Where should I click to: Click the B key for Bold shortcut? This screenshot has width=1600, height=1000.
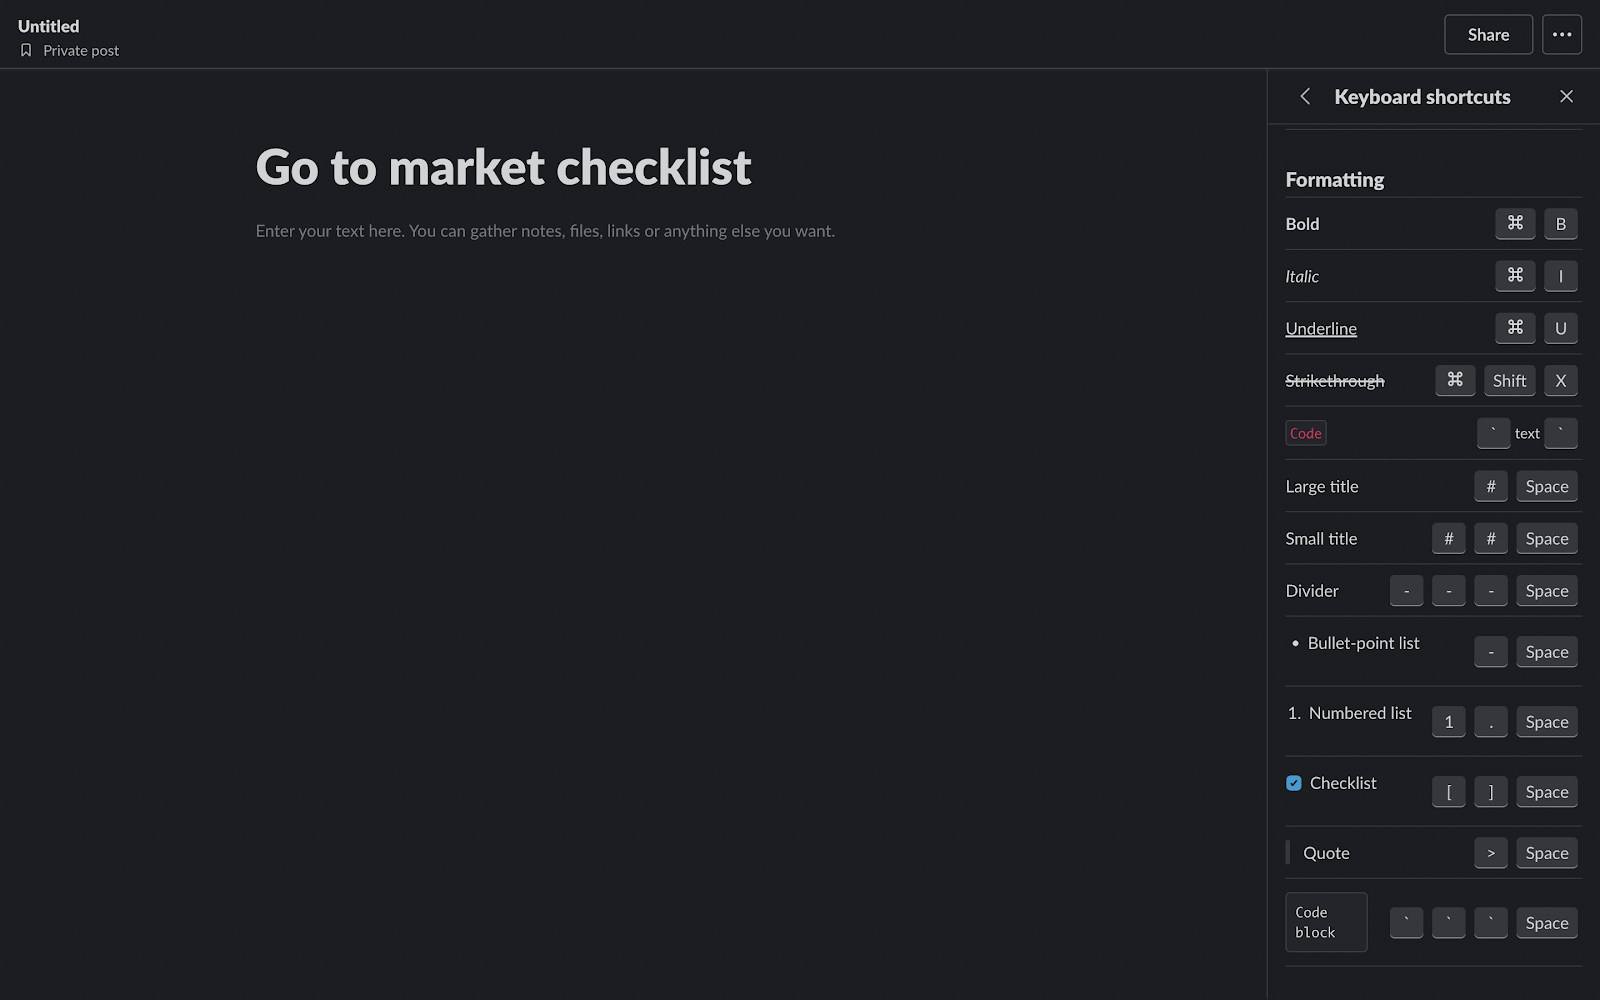click(1560, 224)
